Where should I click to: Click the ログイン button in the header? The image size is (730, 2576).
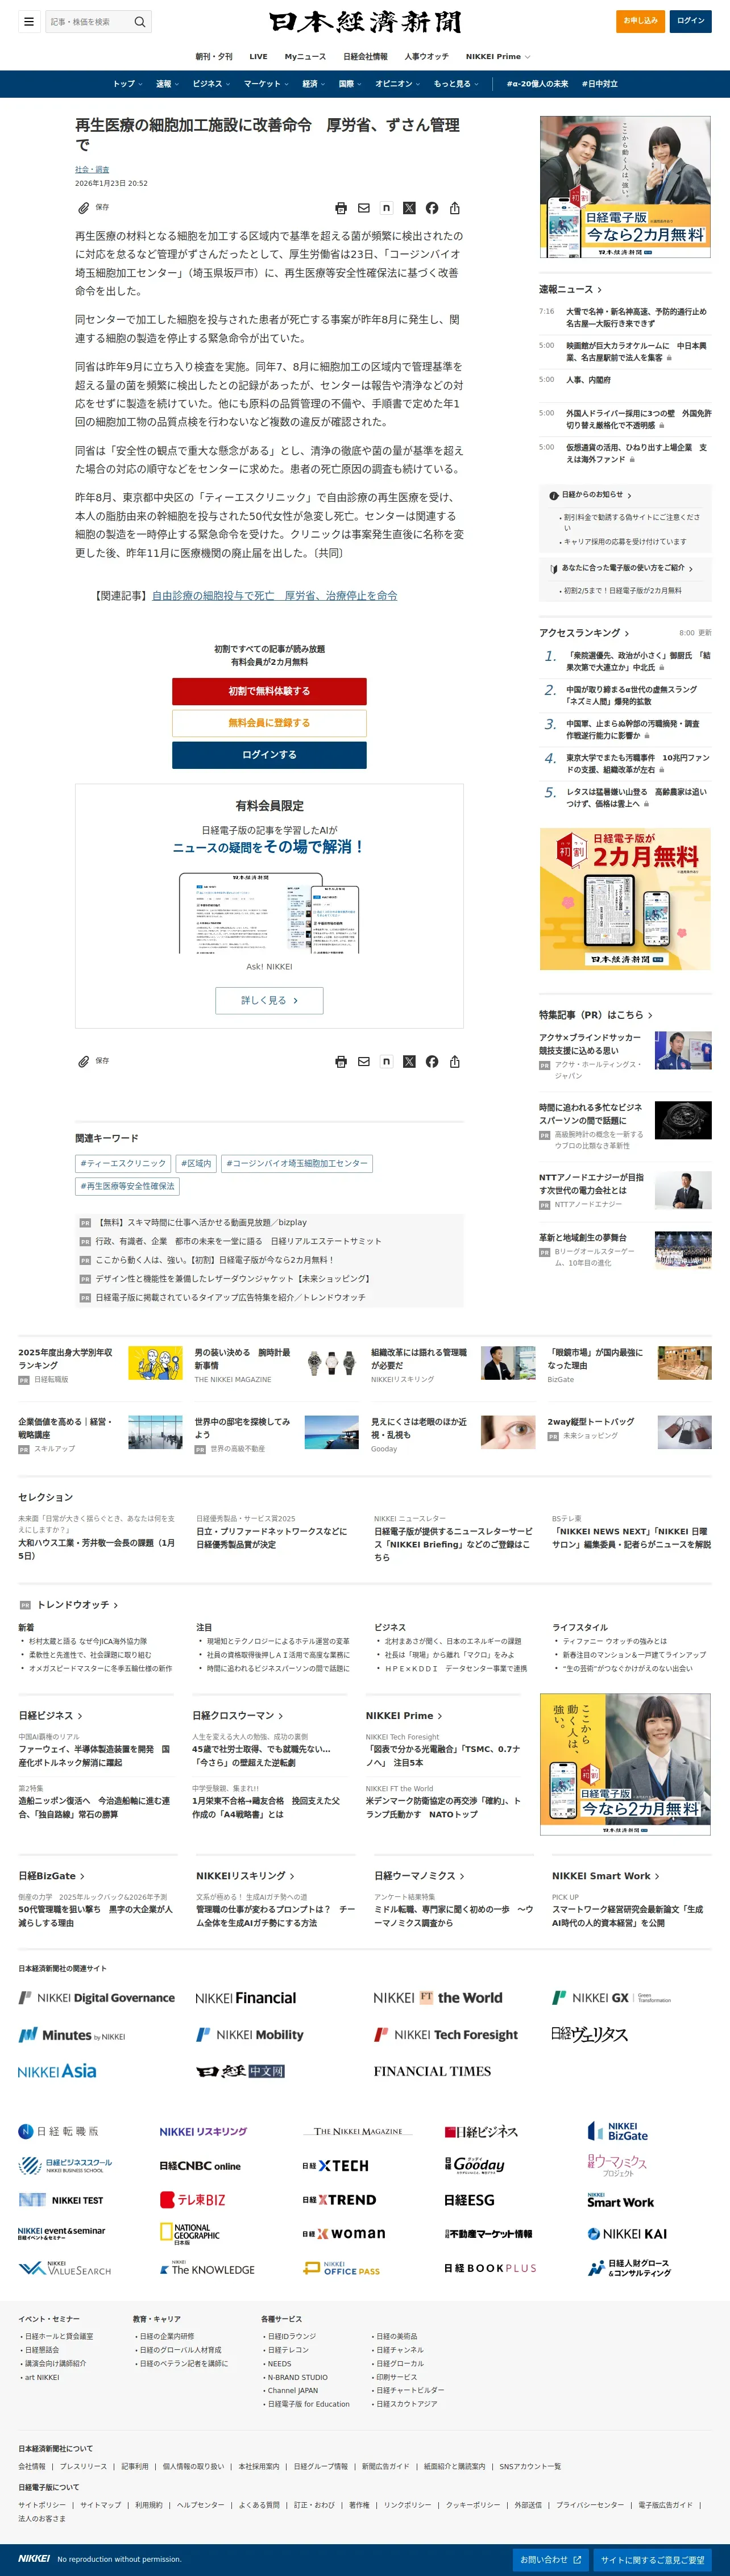point(691,21)
